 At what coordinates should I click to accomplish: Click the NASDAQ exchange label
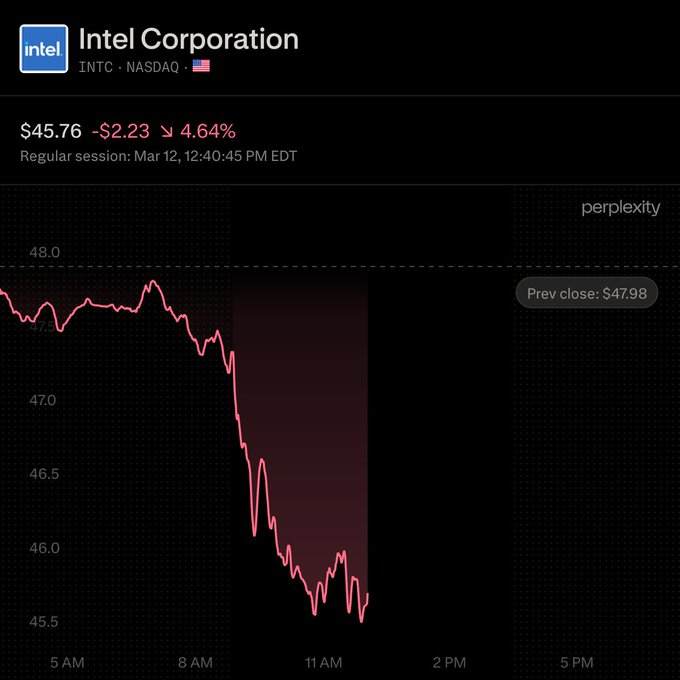[152, 67]
